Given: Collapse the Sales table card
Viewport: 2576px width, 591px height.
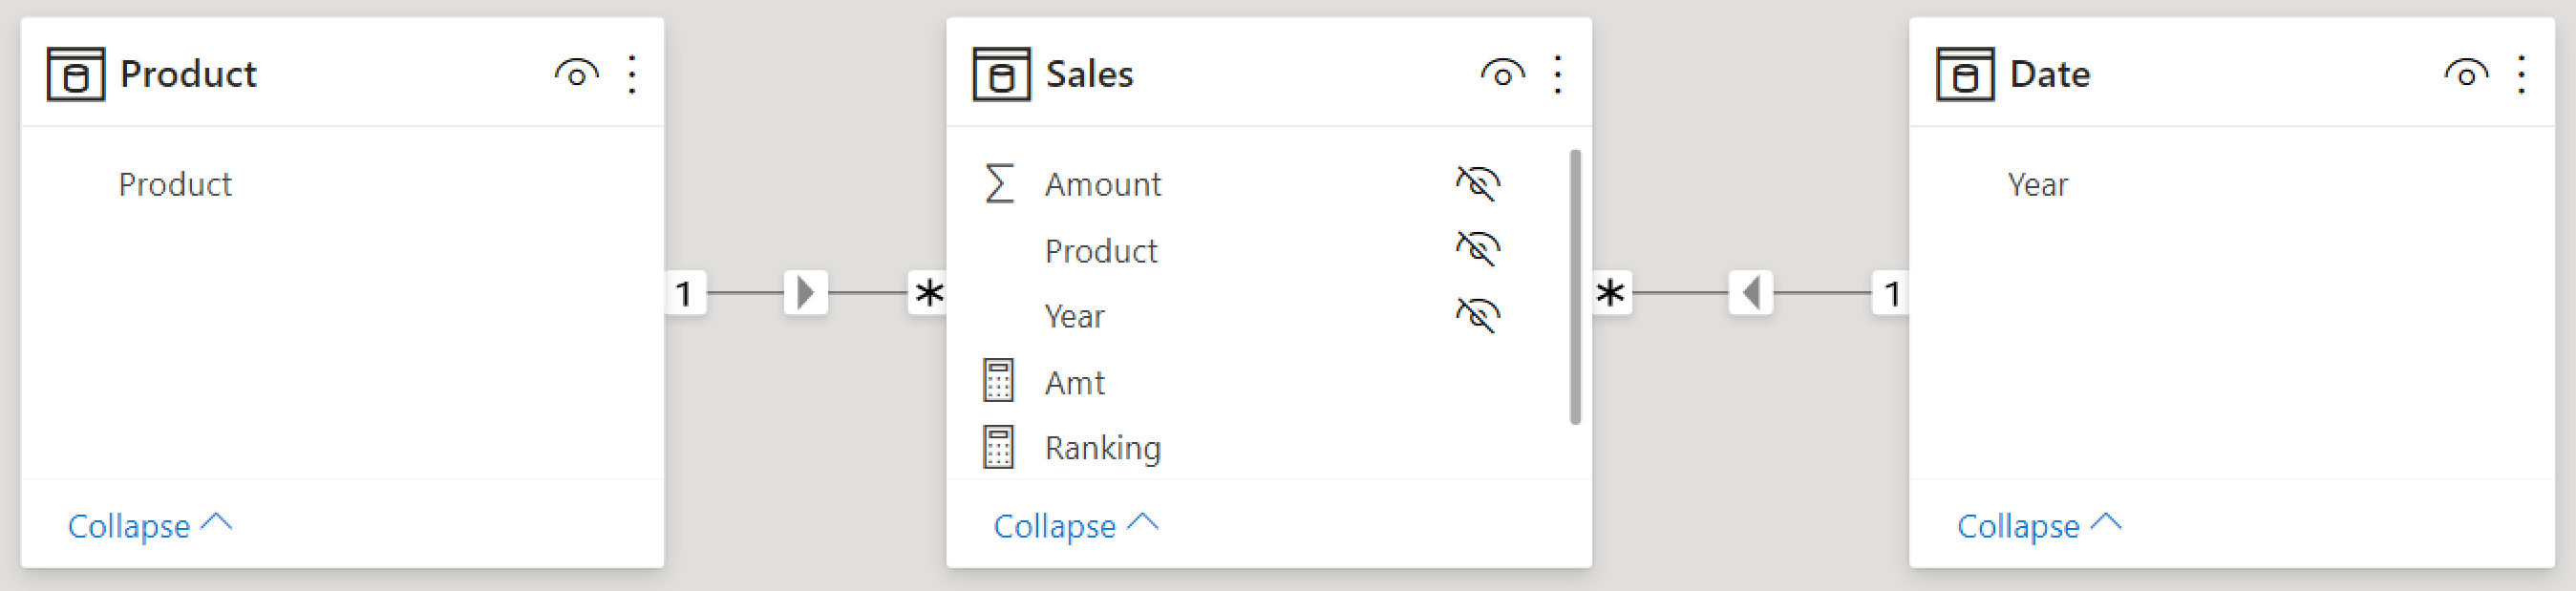Looking at the screenshot, I should 1076,525.
